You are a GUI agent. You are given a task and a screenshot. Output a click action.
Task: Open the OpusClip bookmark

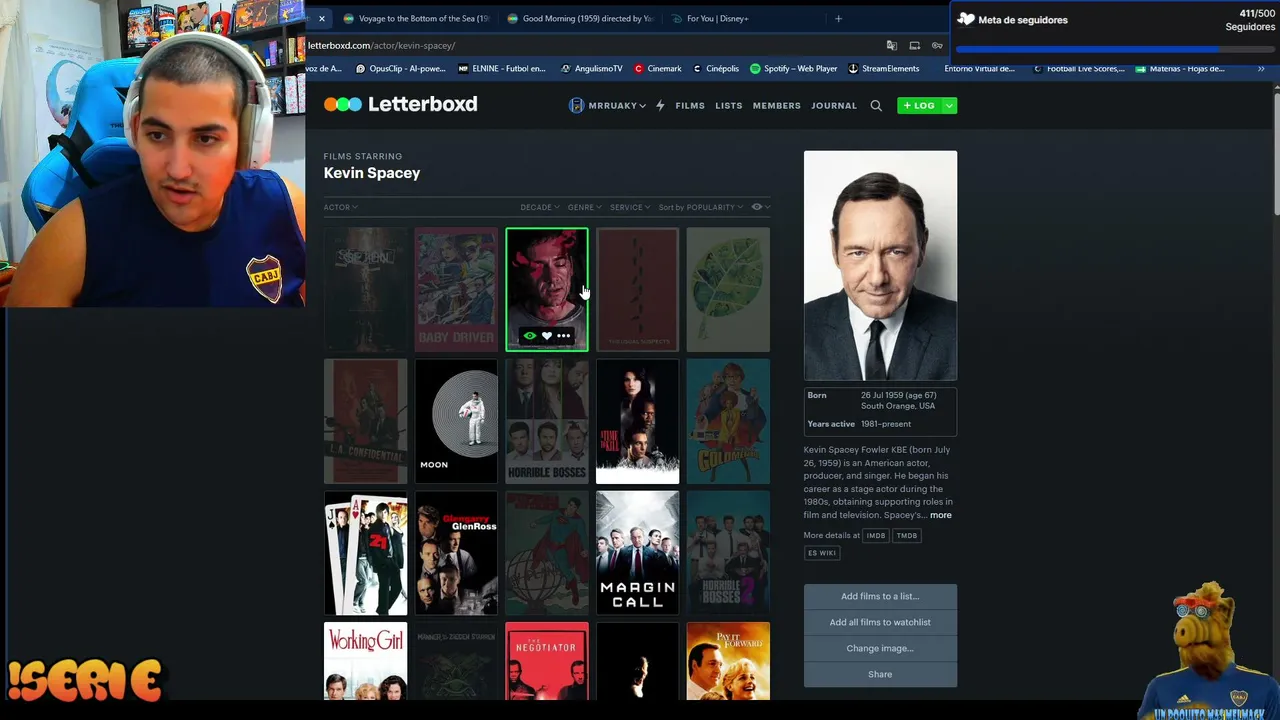(x=401, y=69)
